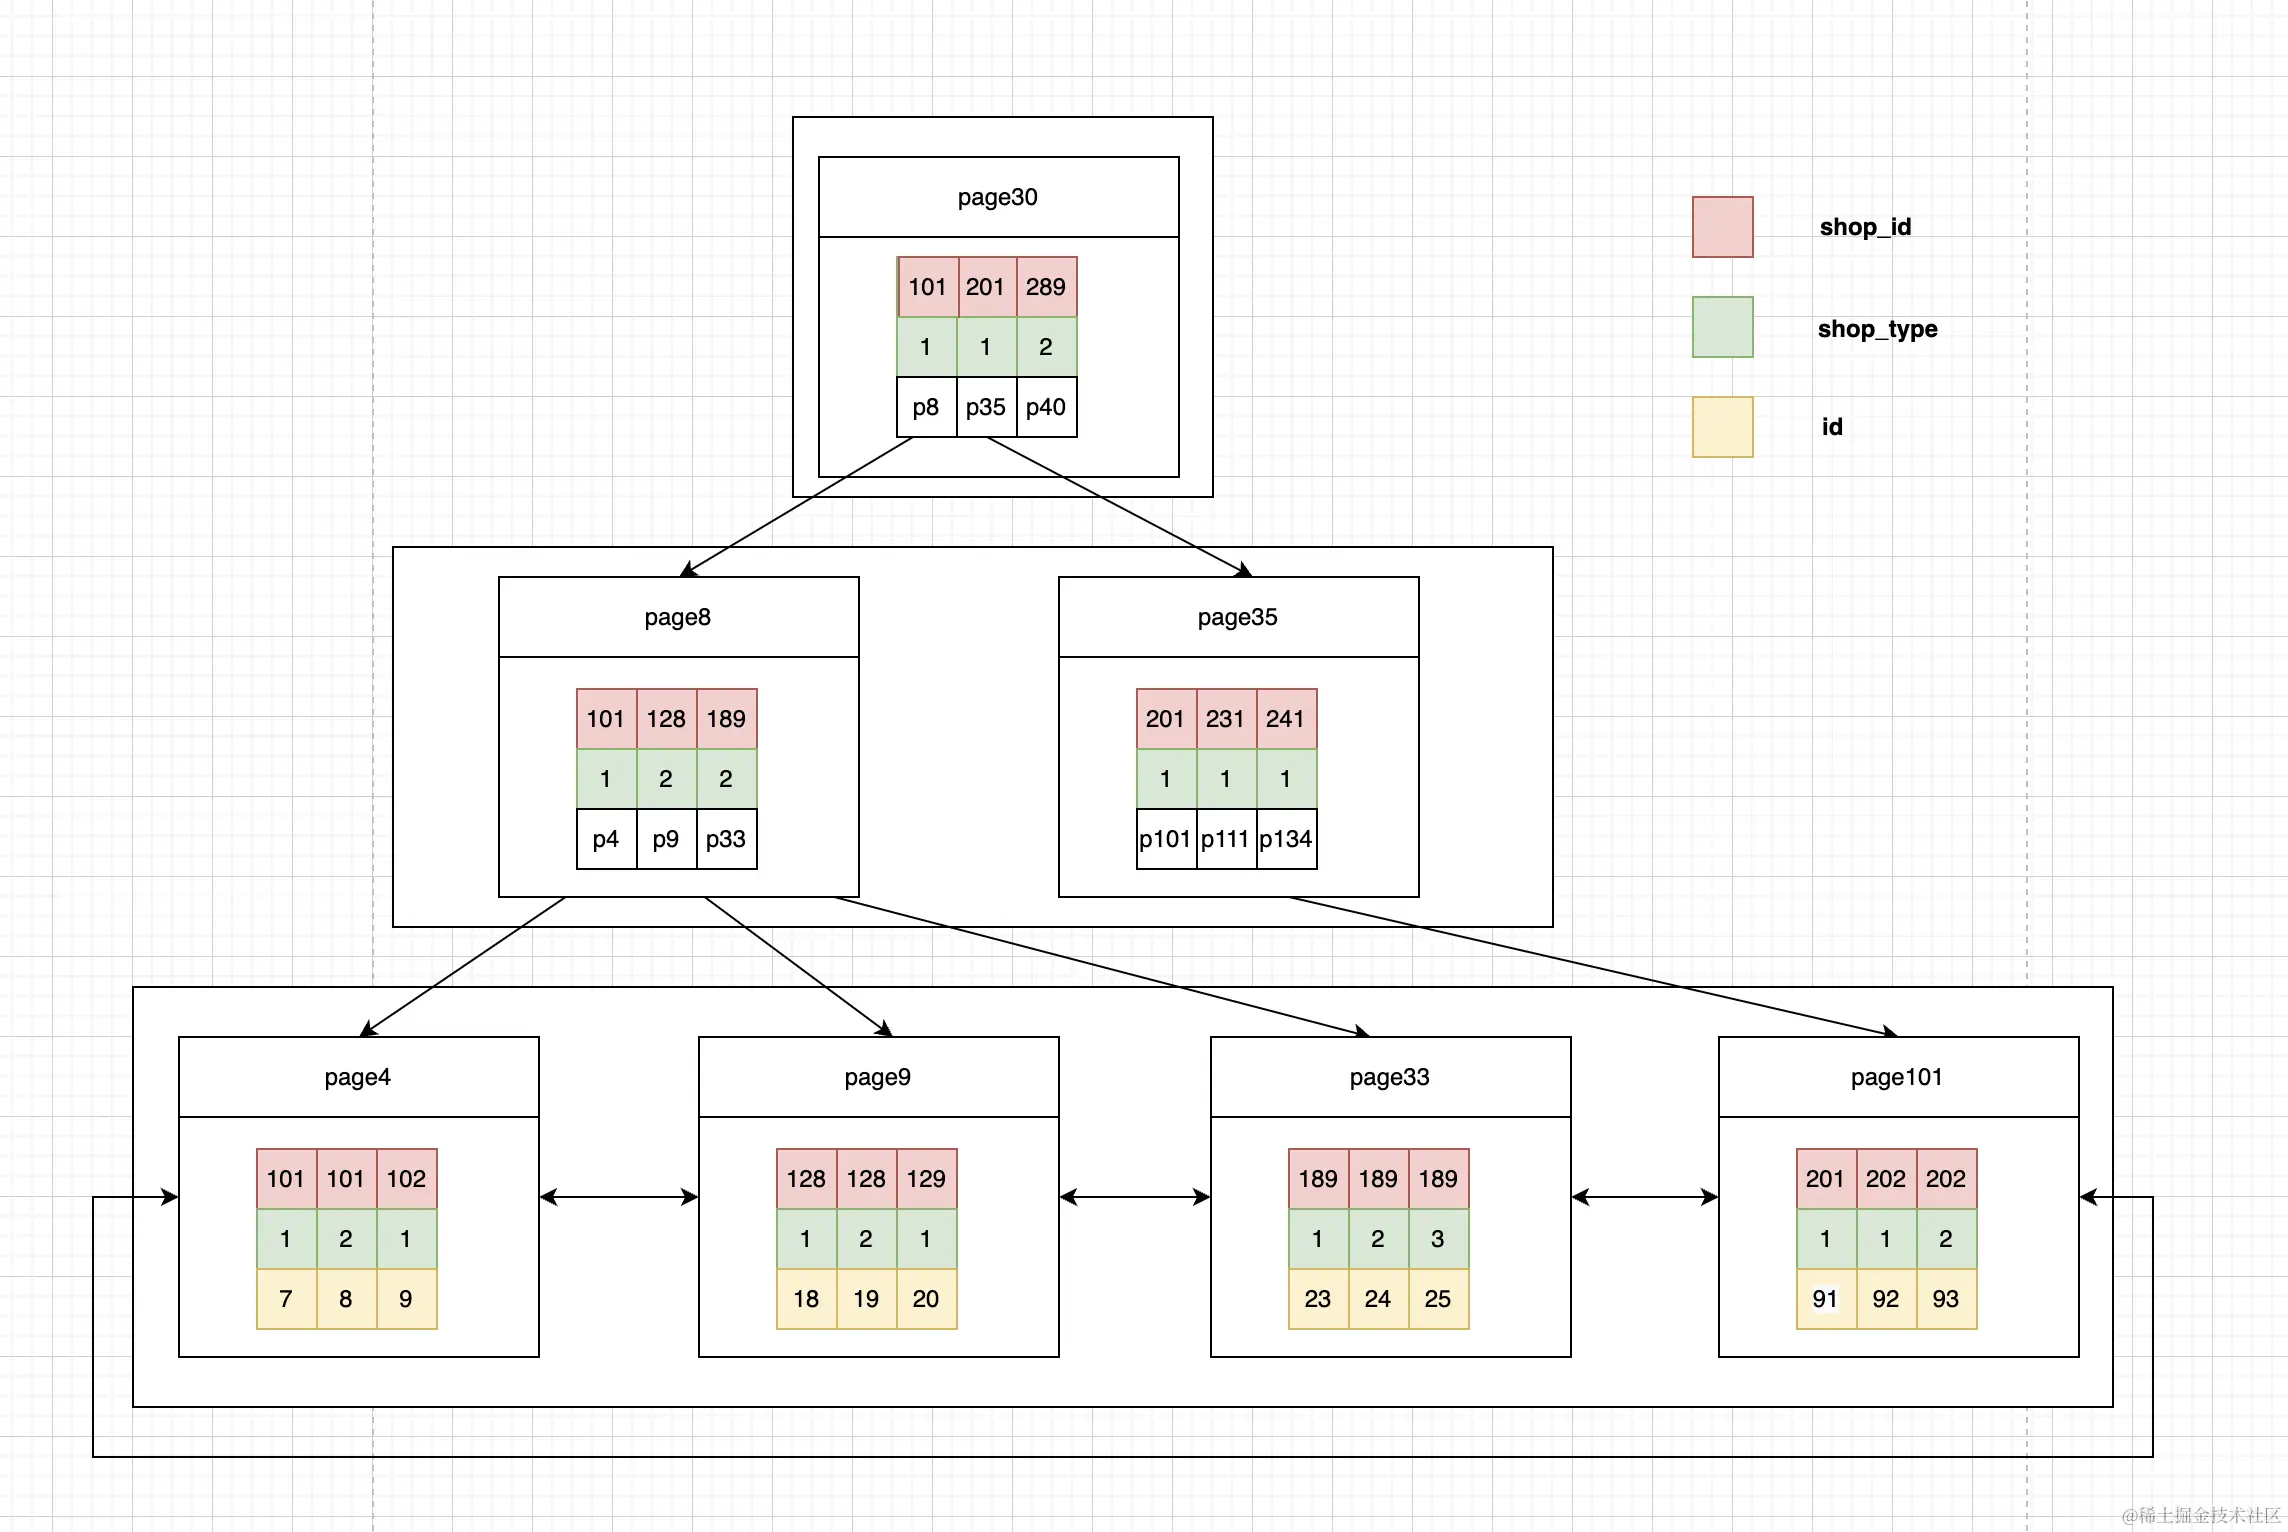Viewport: 2288px width, 1532px height.
Task: Select the page30 title
Action: click(998, 197)
